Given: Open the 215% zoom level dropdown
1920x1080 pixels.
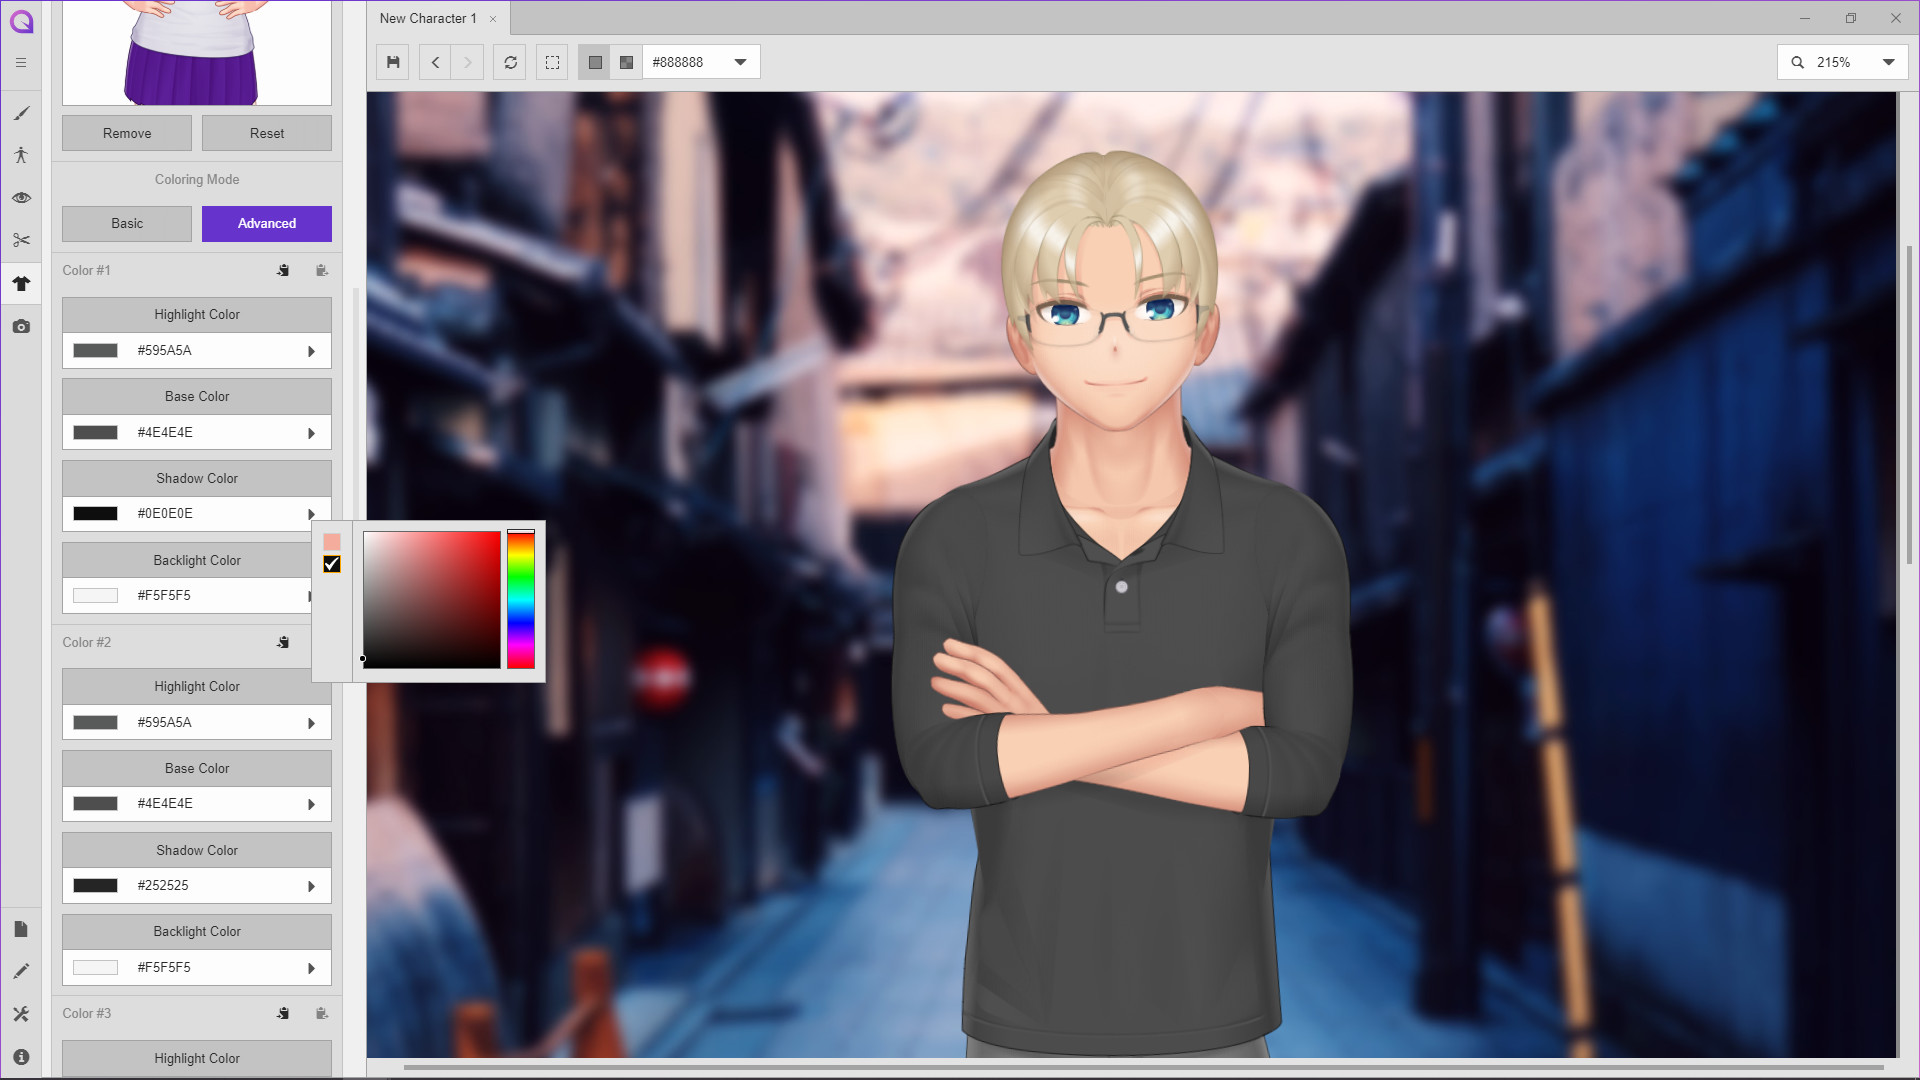Looking at the screenshot, I should pos(1888,62).
